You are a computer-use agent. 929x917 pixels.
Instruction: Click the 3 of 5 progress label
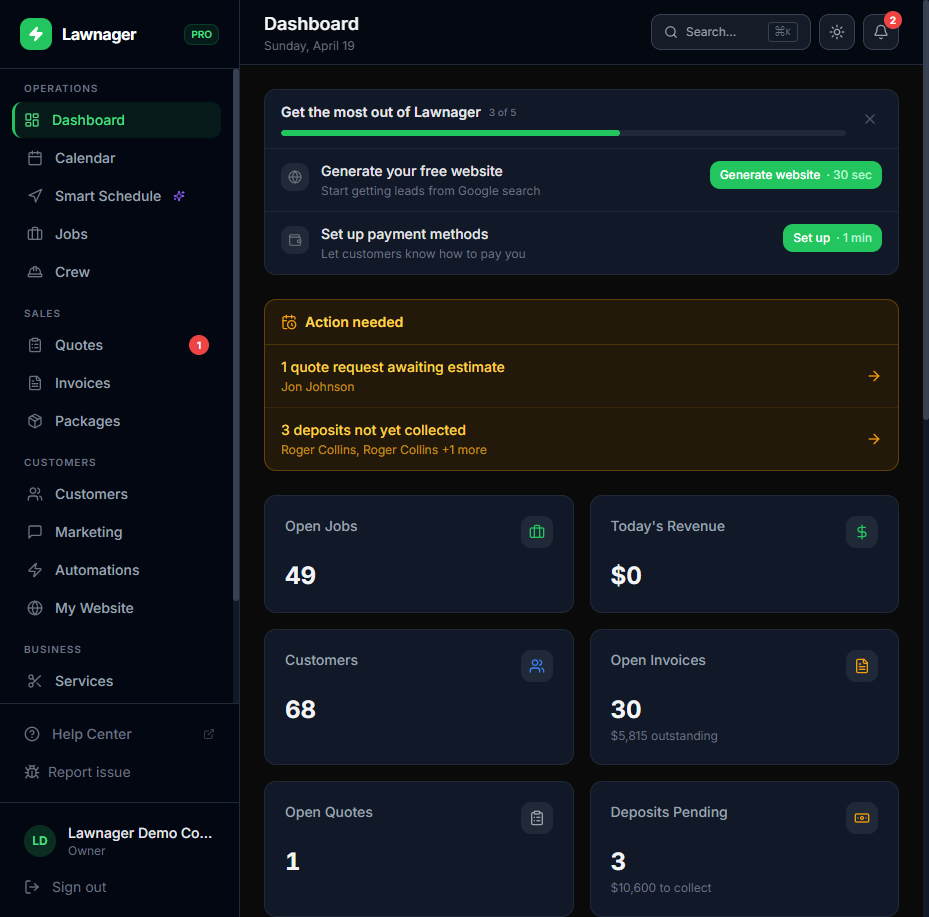(502, 113)
